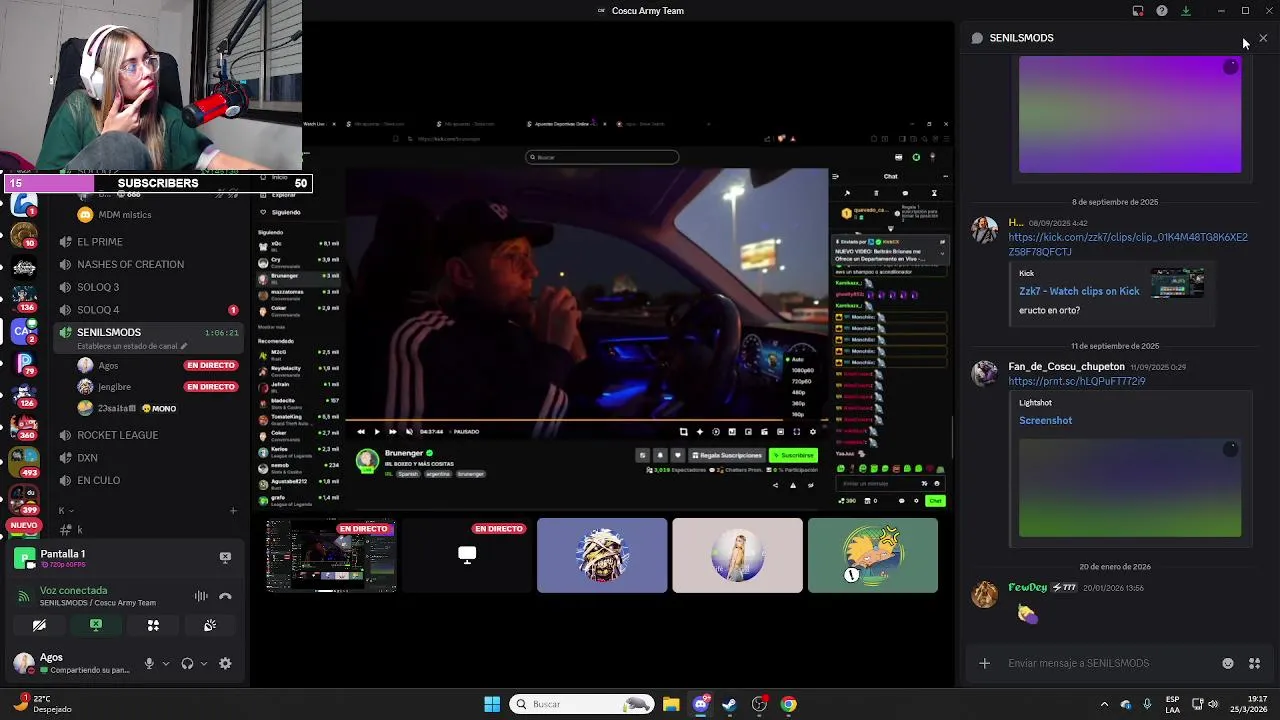Open activities button in voice panel
The image size is (1280, 720).
click(x=153, y=625)
